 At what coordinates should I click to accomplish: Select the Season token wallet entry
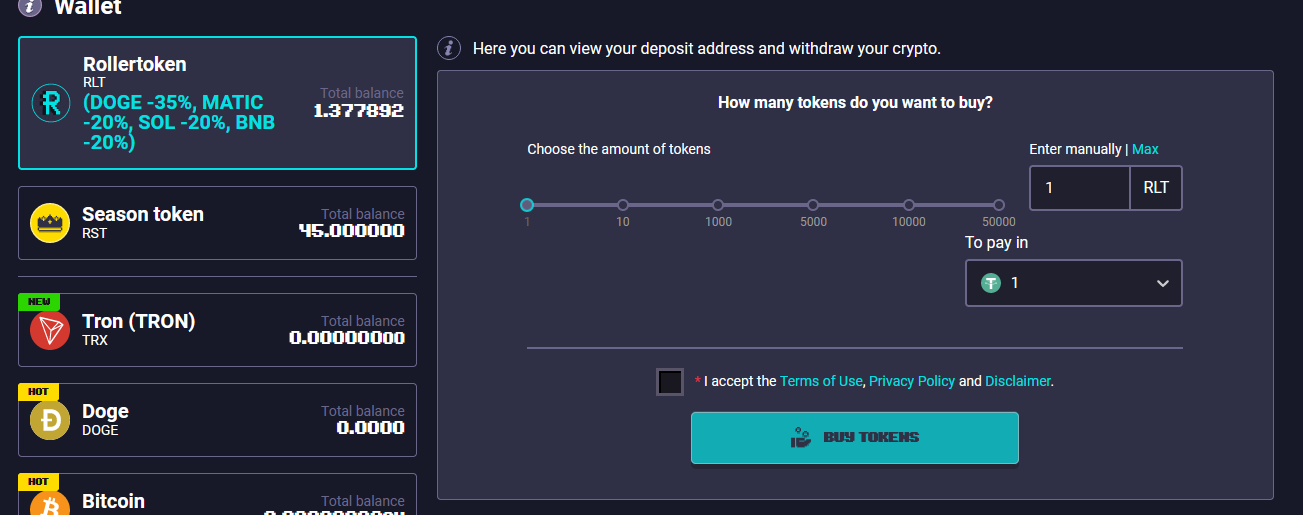pyautogui.click(x=217, y=223)
